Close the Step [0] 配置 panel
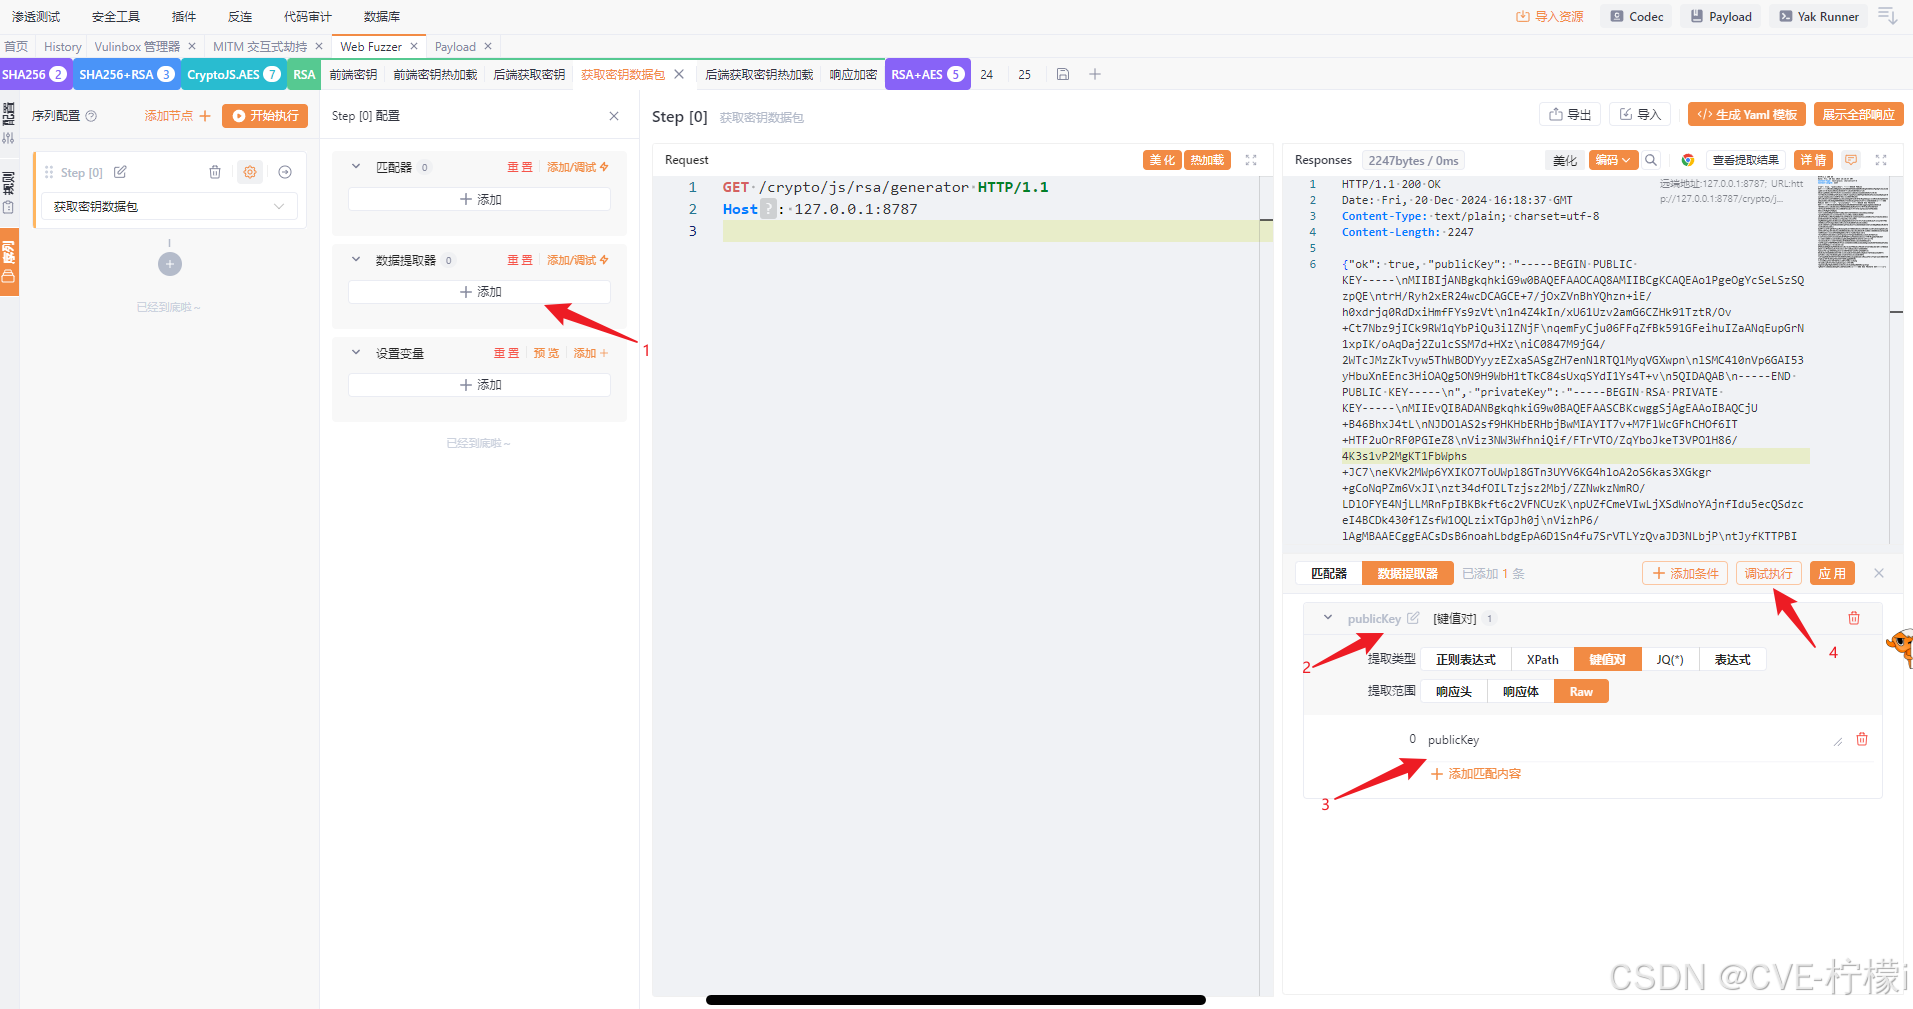 (614, 116)
